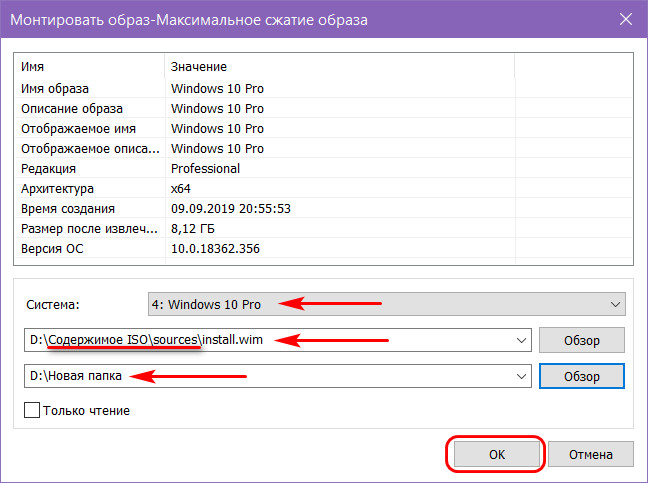Browse for install.wim with Обзор button
The height and width of the screenshot is (483, 648).
pos(581,340)
